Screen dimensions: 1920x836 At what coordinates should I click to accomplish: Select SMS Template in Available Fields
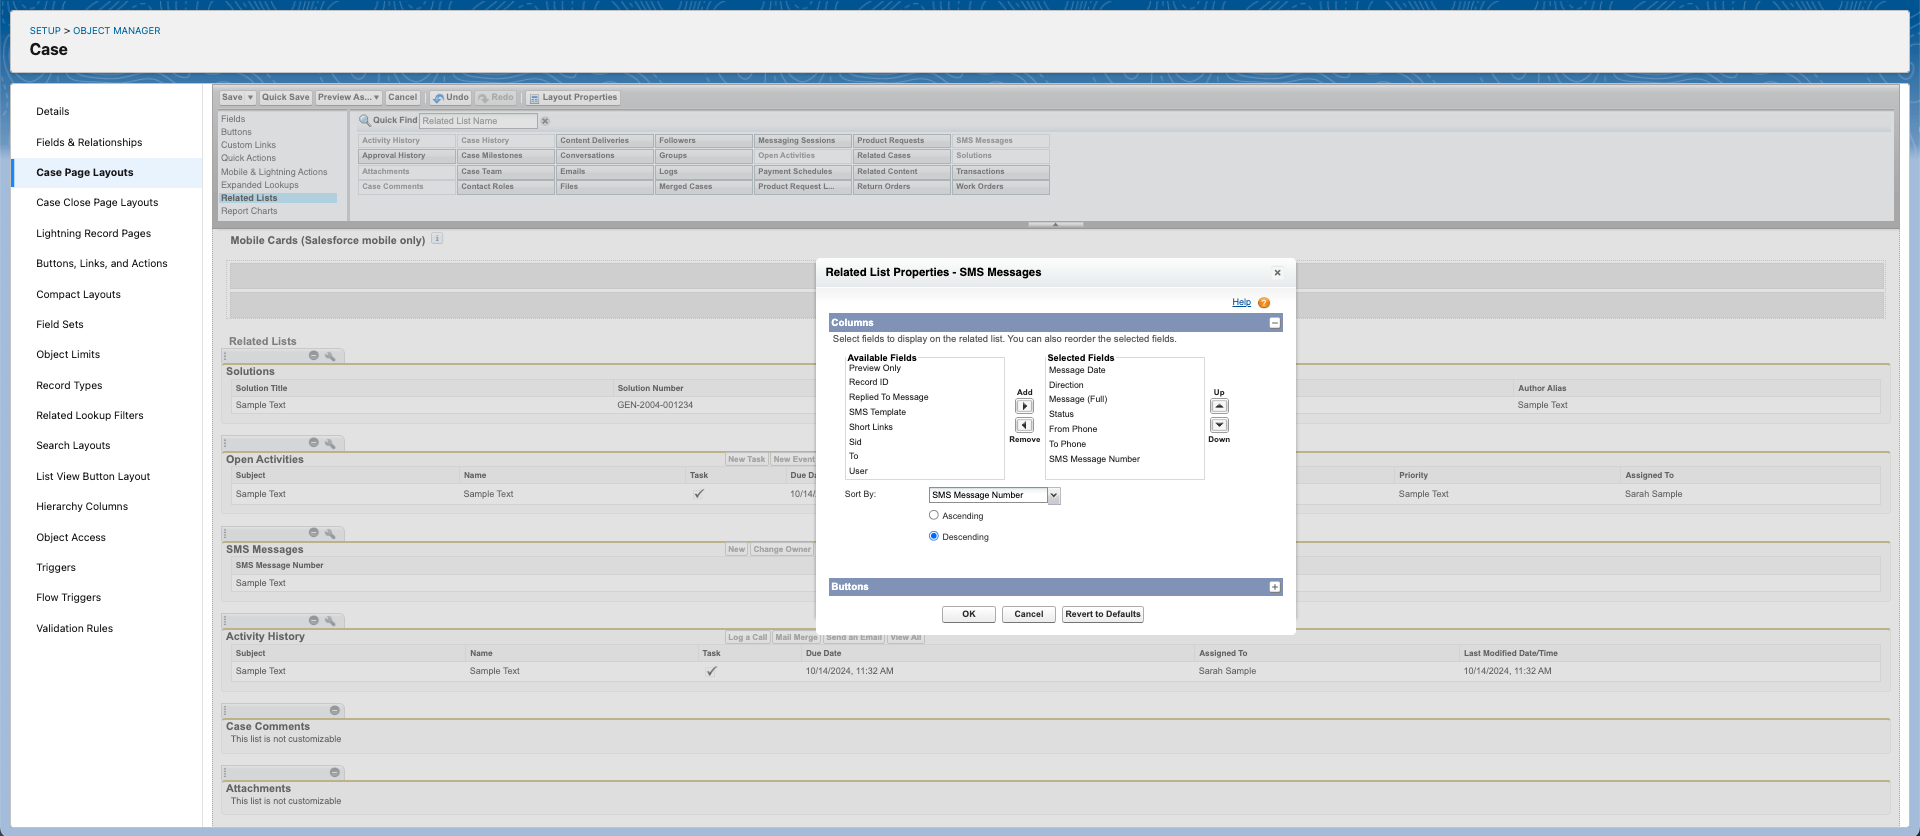click(x=877, y=412)
